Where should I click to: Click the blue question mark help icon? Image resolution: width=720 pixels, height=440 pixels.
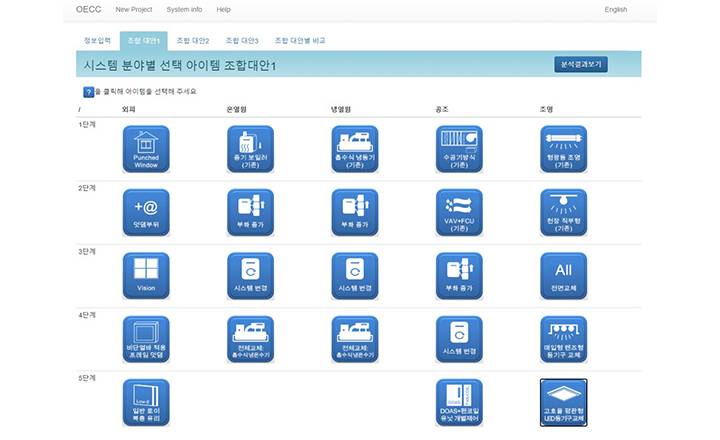coord(88,91)
